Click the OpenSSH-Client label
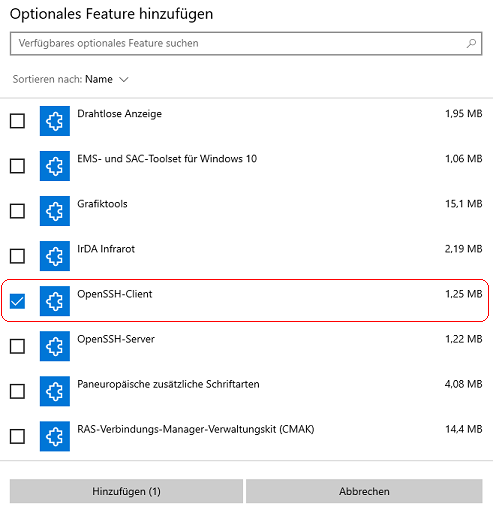The height and width of the screenshot is (507, 493). (115, 294)
